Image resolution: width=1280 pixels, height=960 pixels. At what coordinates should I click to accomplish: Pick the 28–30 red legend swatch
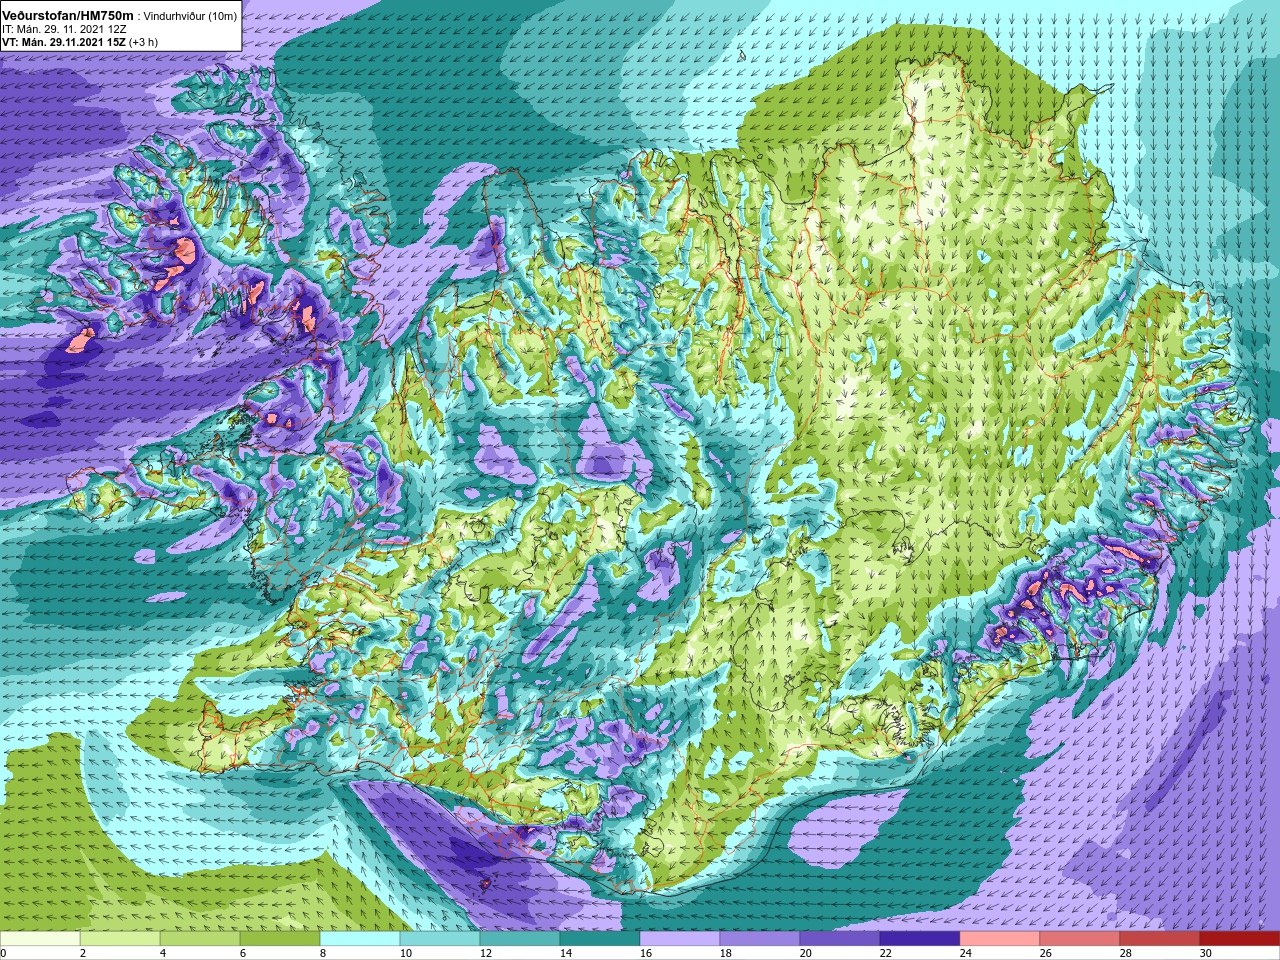[x=1160, y=939]
